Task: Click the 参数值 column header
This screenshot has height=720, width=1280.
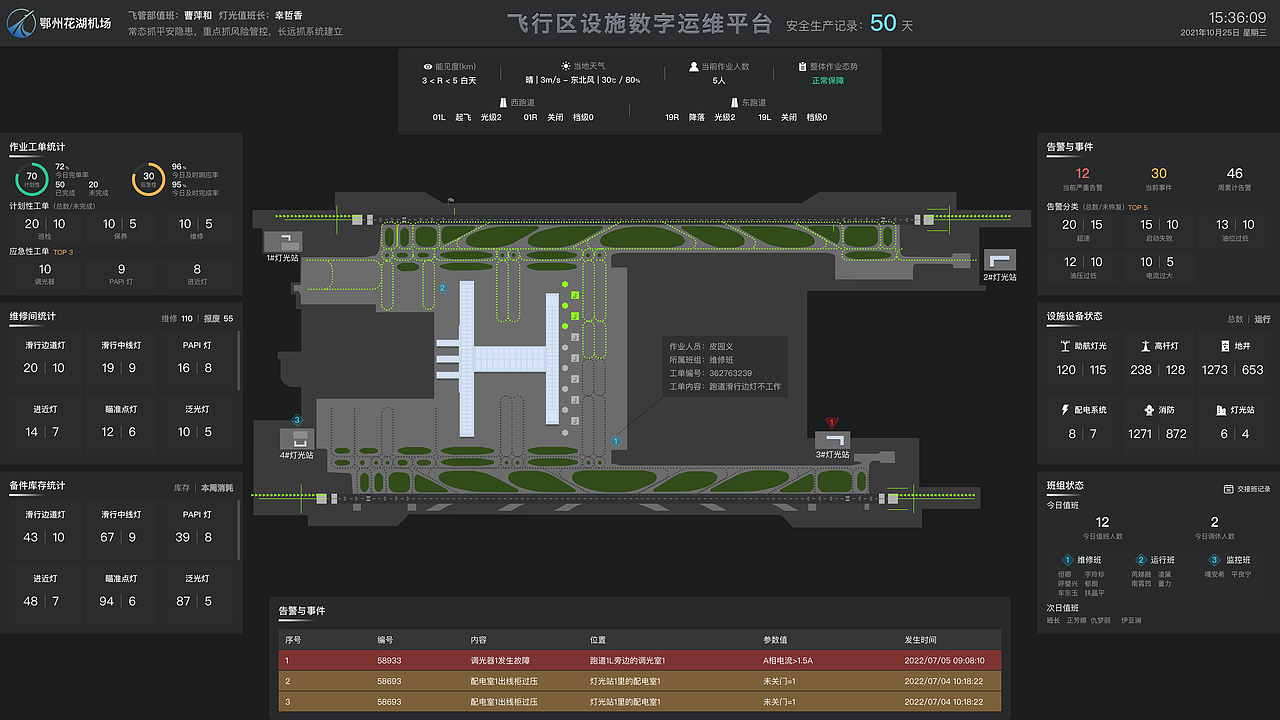Action: point(775,640)
